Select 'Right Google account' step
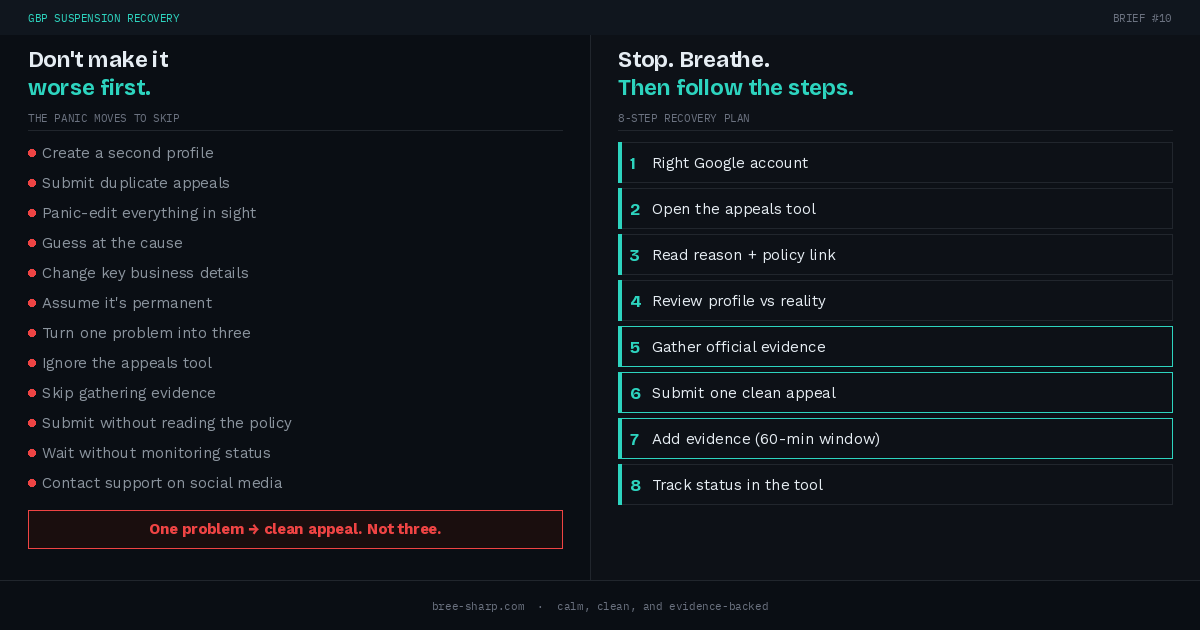Viewport: 1200px width, 630px height. click(x=895, y=163)
